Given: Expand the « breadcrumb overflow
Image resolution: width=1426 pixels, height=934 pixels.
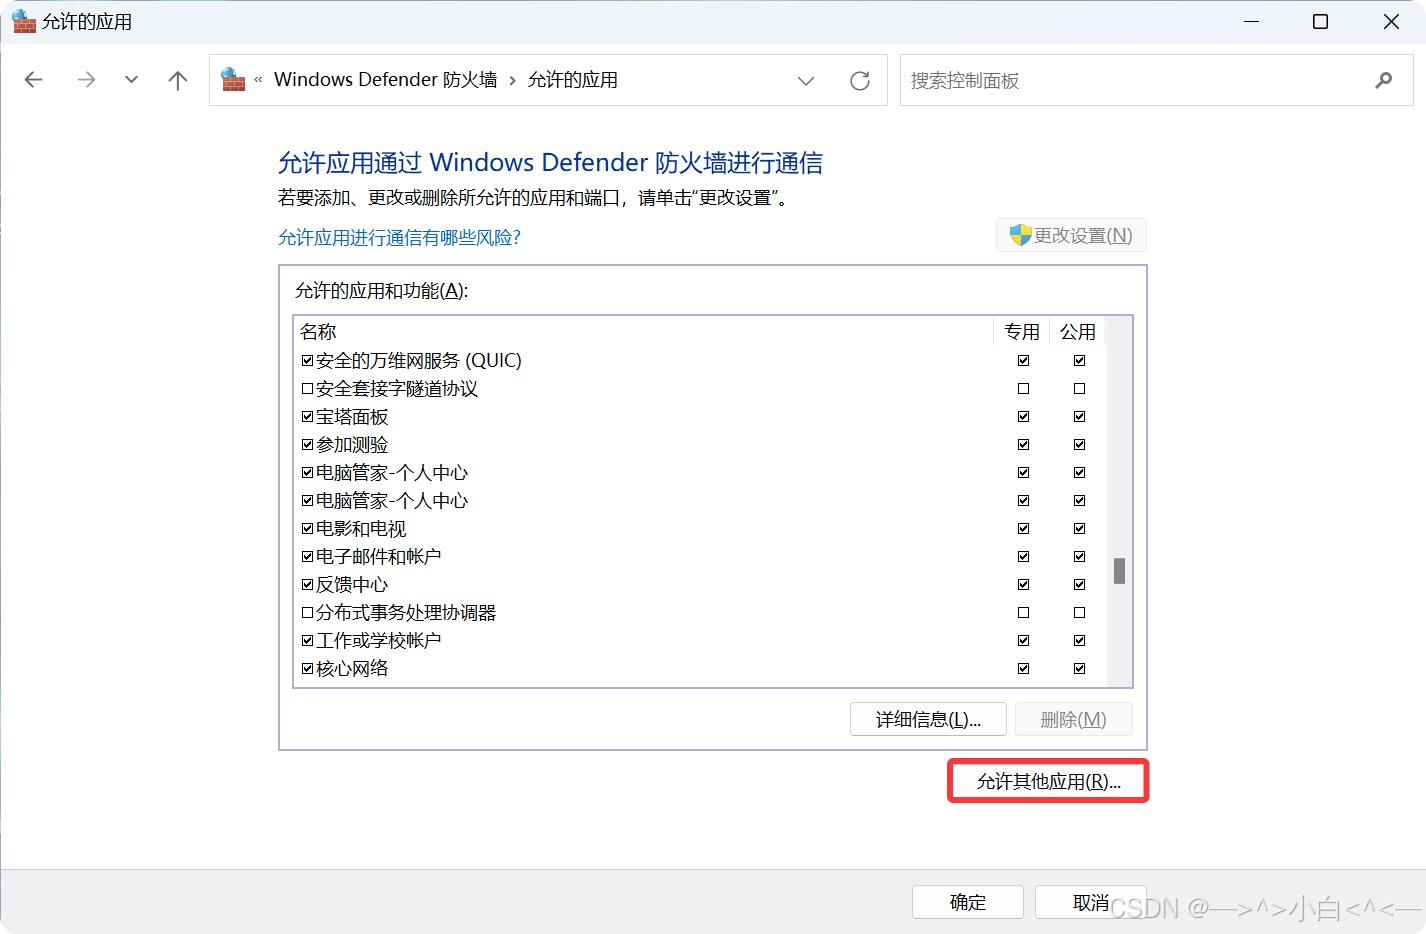Looking at the screenshot, I should (x=258, y=80).
